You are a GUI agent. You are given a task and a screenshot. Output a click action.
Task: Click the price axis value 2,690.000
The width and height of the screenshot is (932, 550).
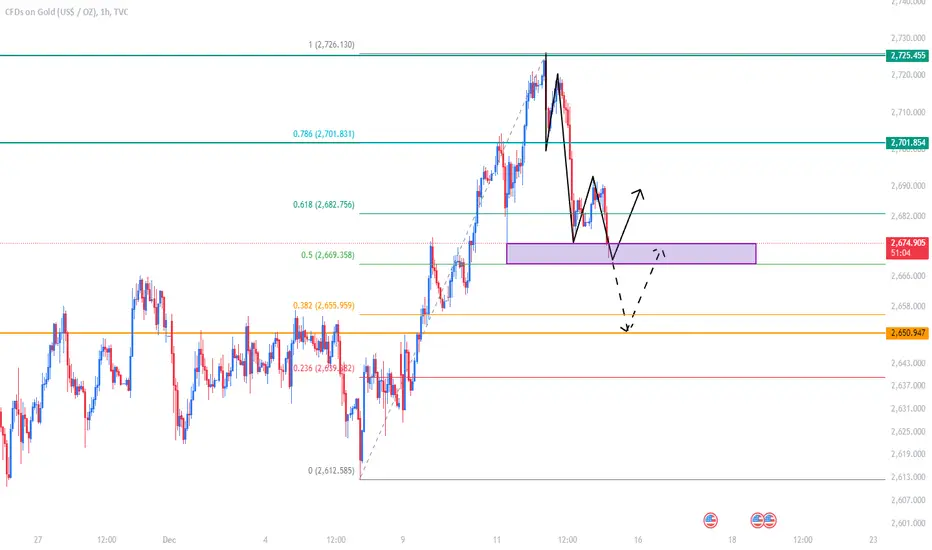click(908, 186)
